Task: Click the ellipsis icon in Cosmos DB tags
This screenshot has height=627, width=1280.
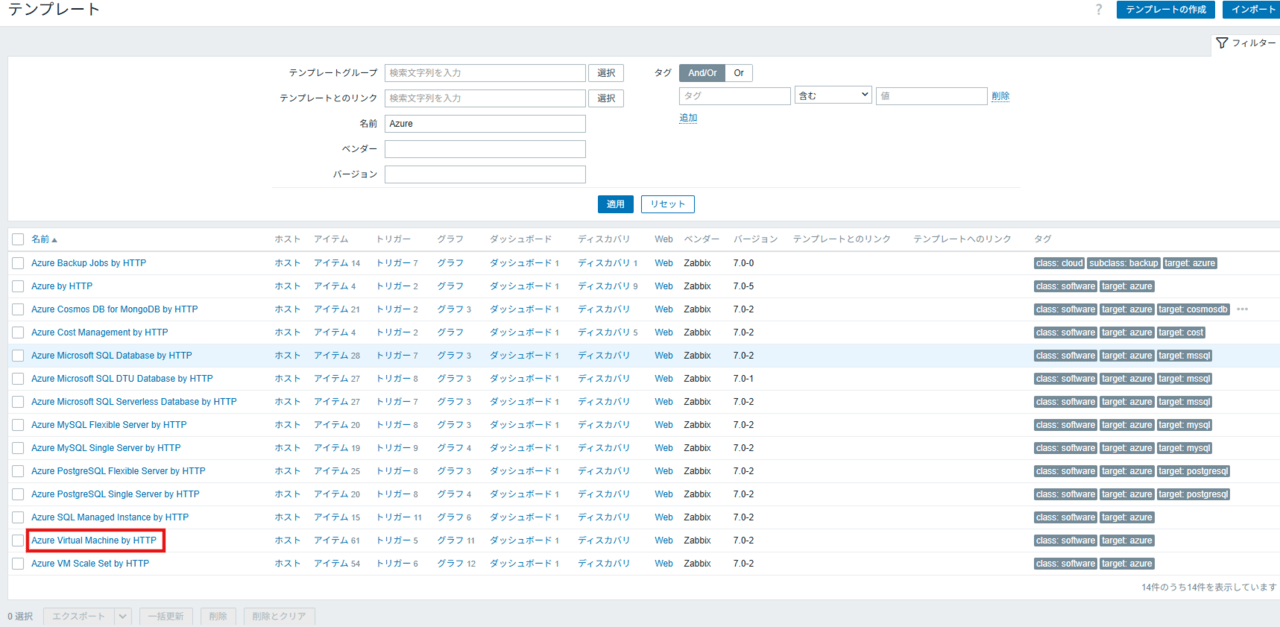Action: click(x=1242, y=309)
